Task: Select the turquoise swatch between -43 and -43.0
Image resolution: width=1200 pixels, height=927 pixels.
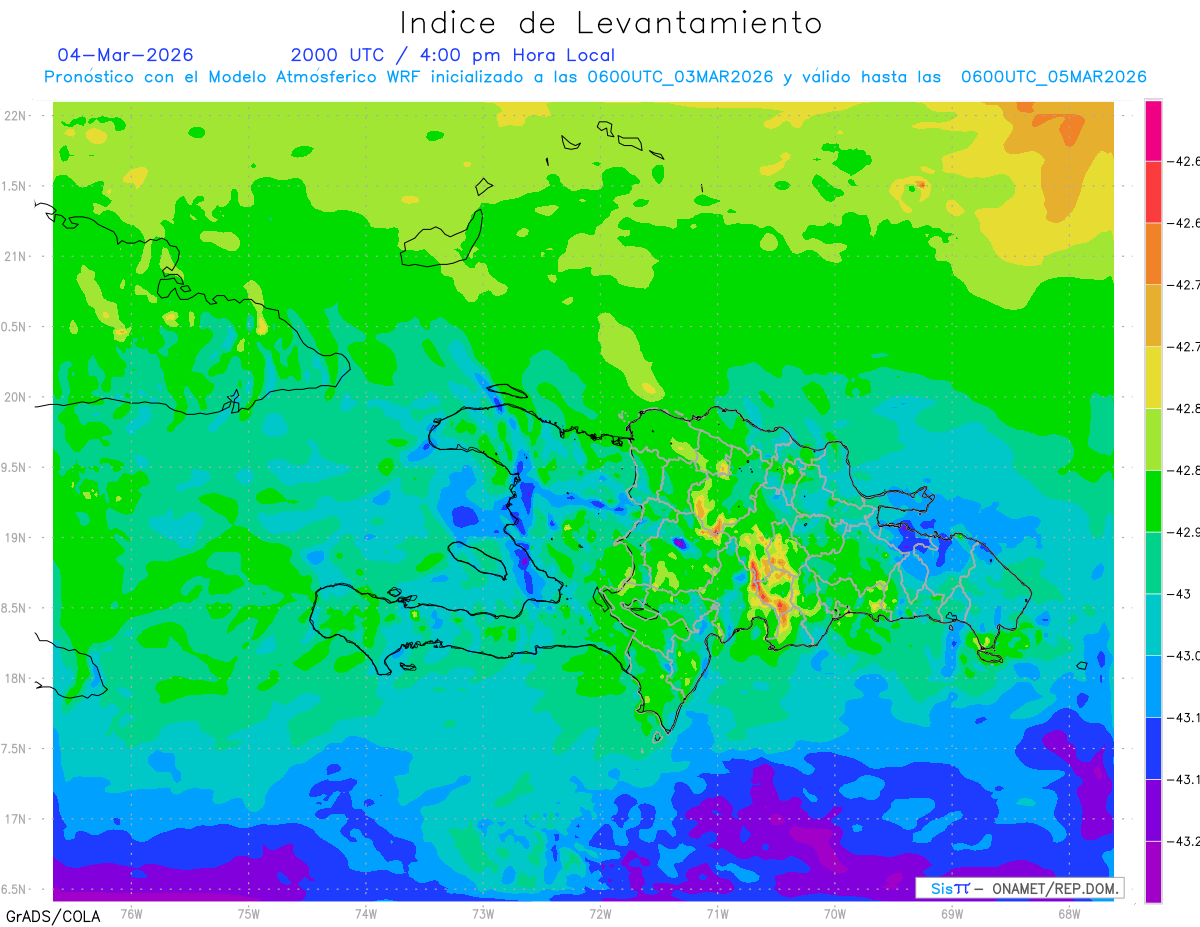Action: (x=1153, y=625)
